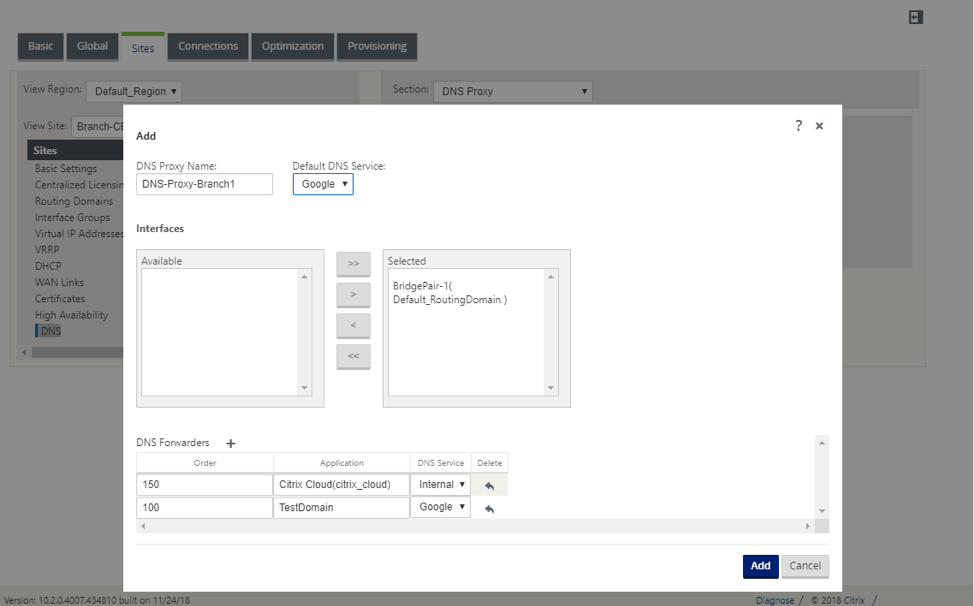Open the Section DNS Proxy dropdown
Image resolution: width=974 pixels, height=606 pixels.
pos(513,91)
